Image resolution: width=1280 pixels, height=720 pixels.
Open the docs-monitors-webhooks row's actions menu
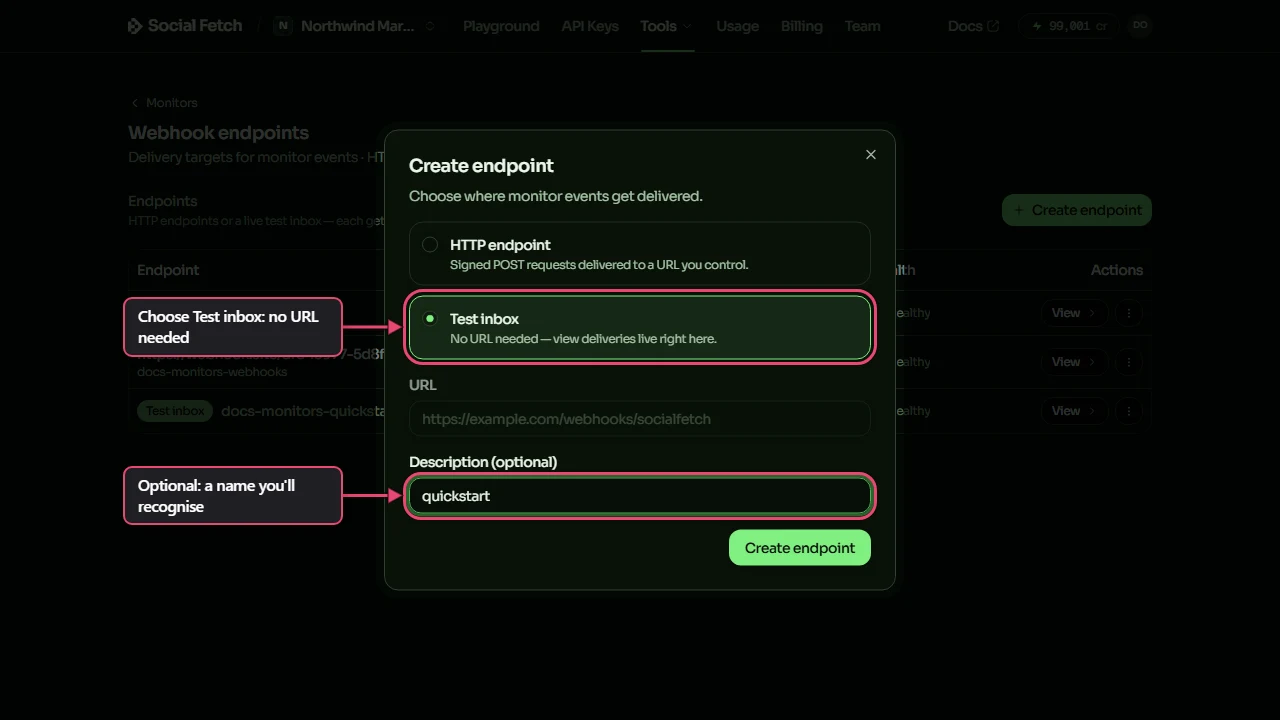(1129, 362)
